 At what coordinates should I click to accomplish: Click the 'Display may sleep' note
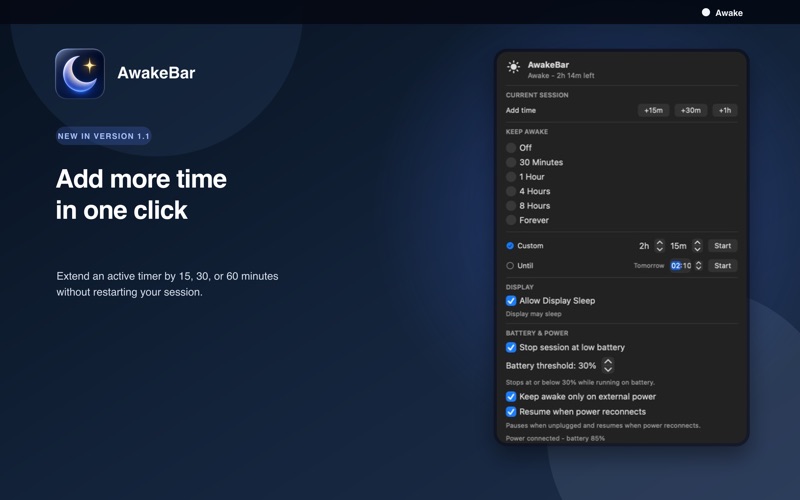[533, 314]
